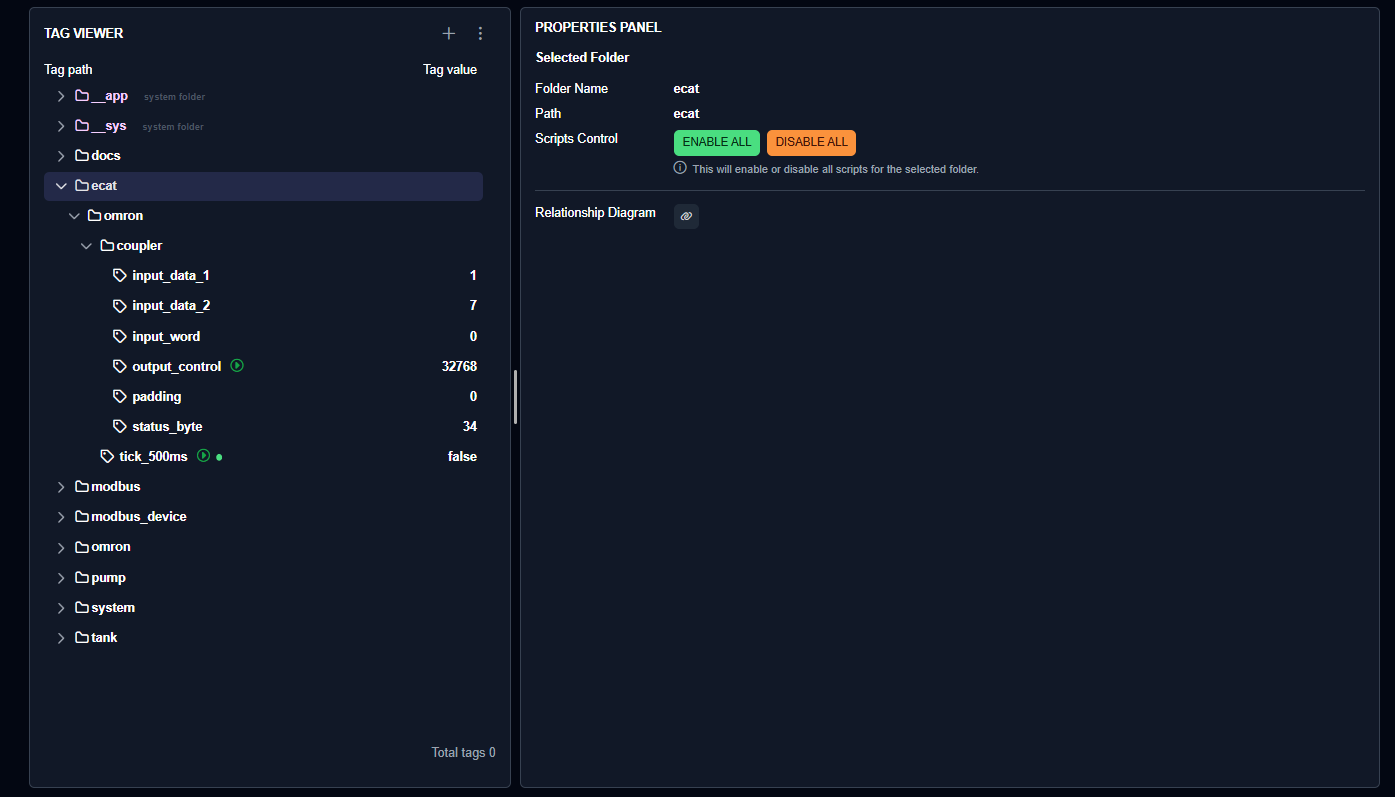The height and width of the screenshot is (797, 1395).
Task: Click the info icon below Enable All
Action: [680, 168]
